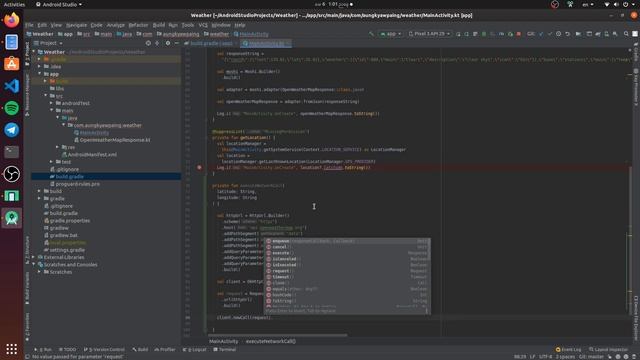Collapse the Weather root project node
640x360 pixels.
pyautogui.click(x=34, y=52)
